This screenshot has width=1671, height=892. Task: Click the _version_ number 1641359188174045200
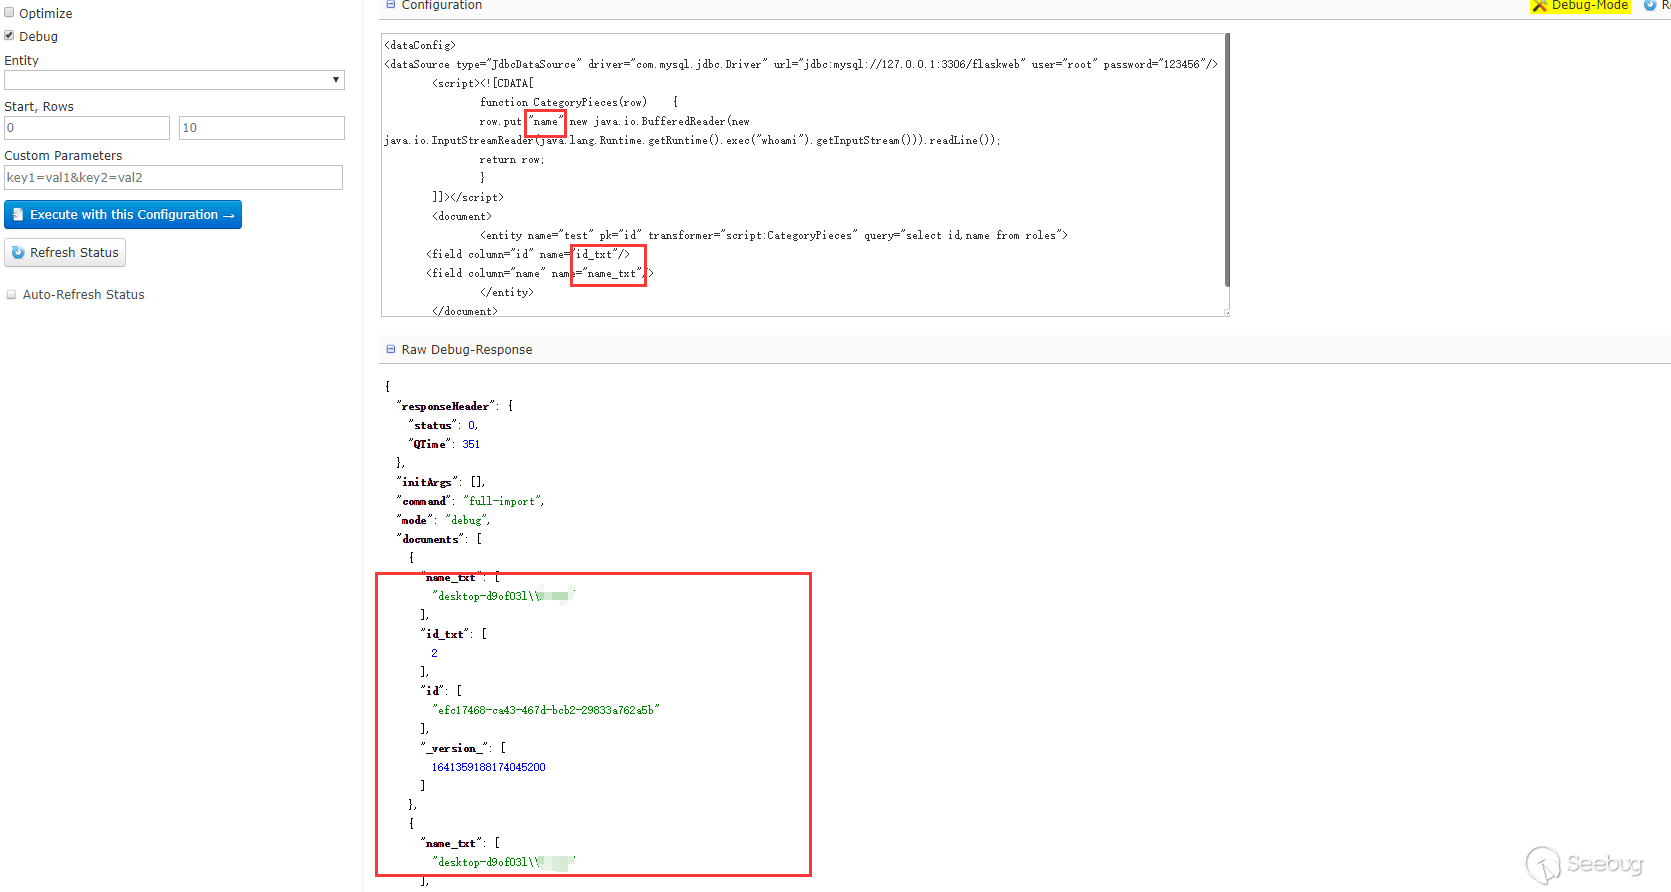tap(488, 767)
